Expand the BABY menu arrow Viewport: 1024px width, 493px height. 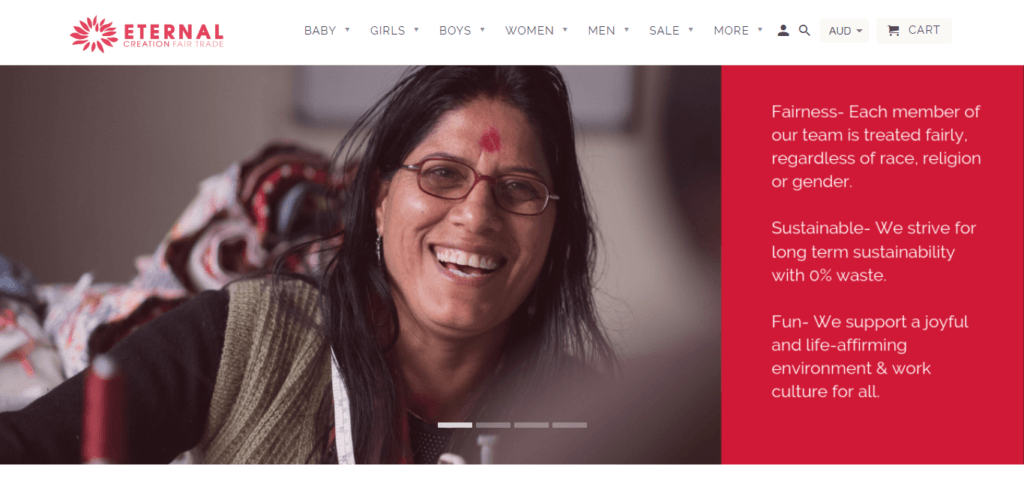[347, 29]
